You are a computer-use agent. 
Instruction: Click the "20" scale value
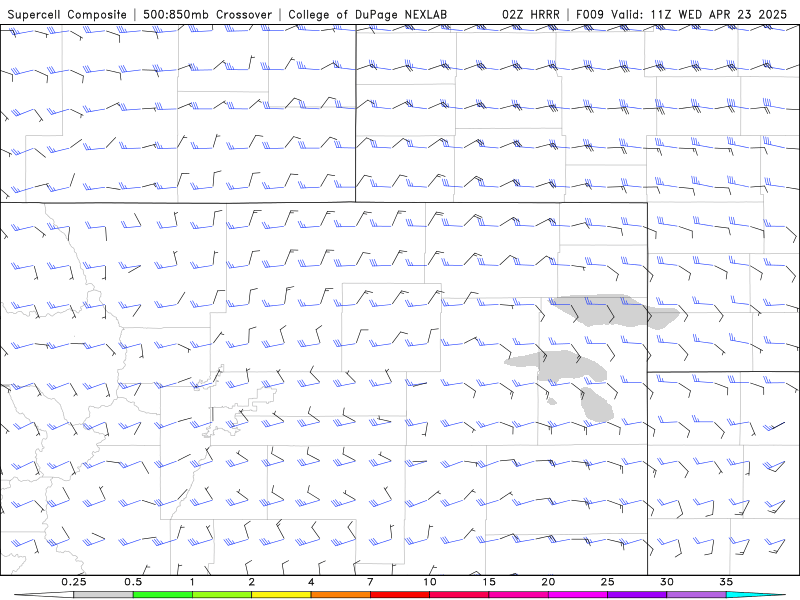click(x=548, y=582)
